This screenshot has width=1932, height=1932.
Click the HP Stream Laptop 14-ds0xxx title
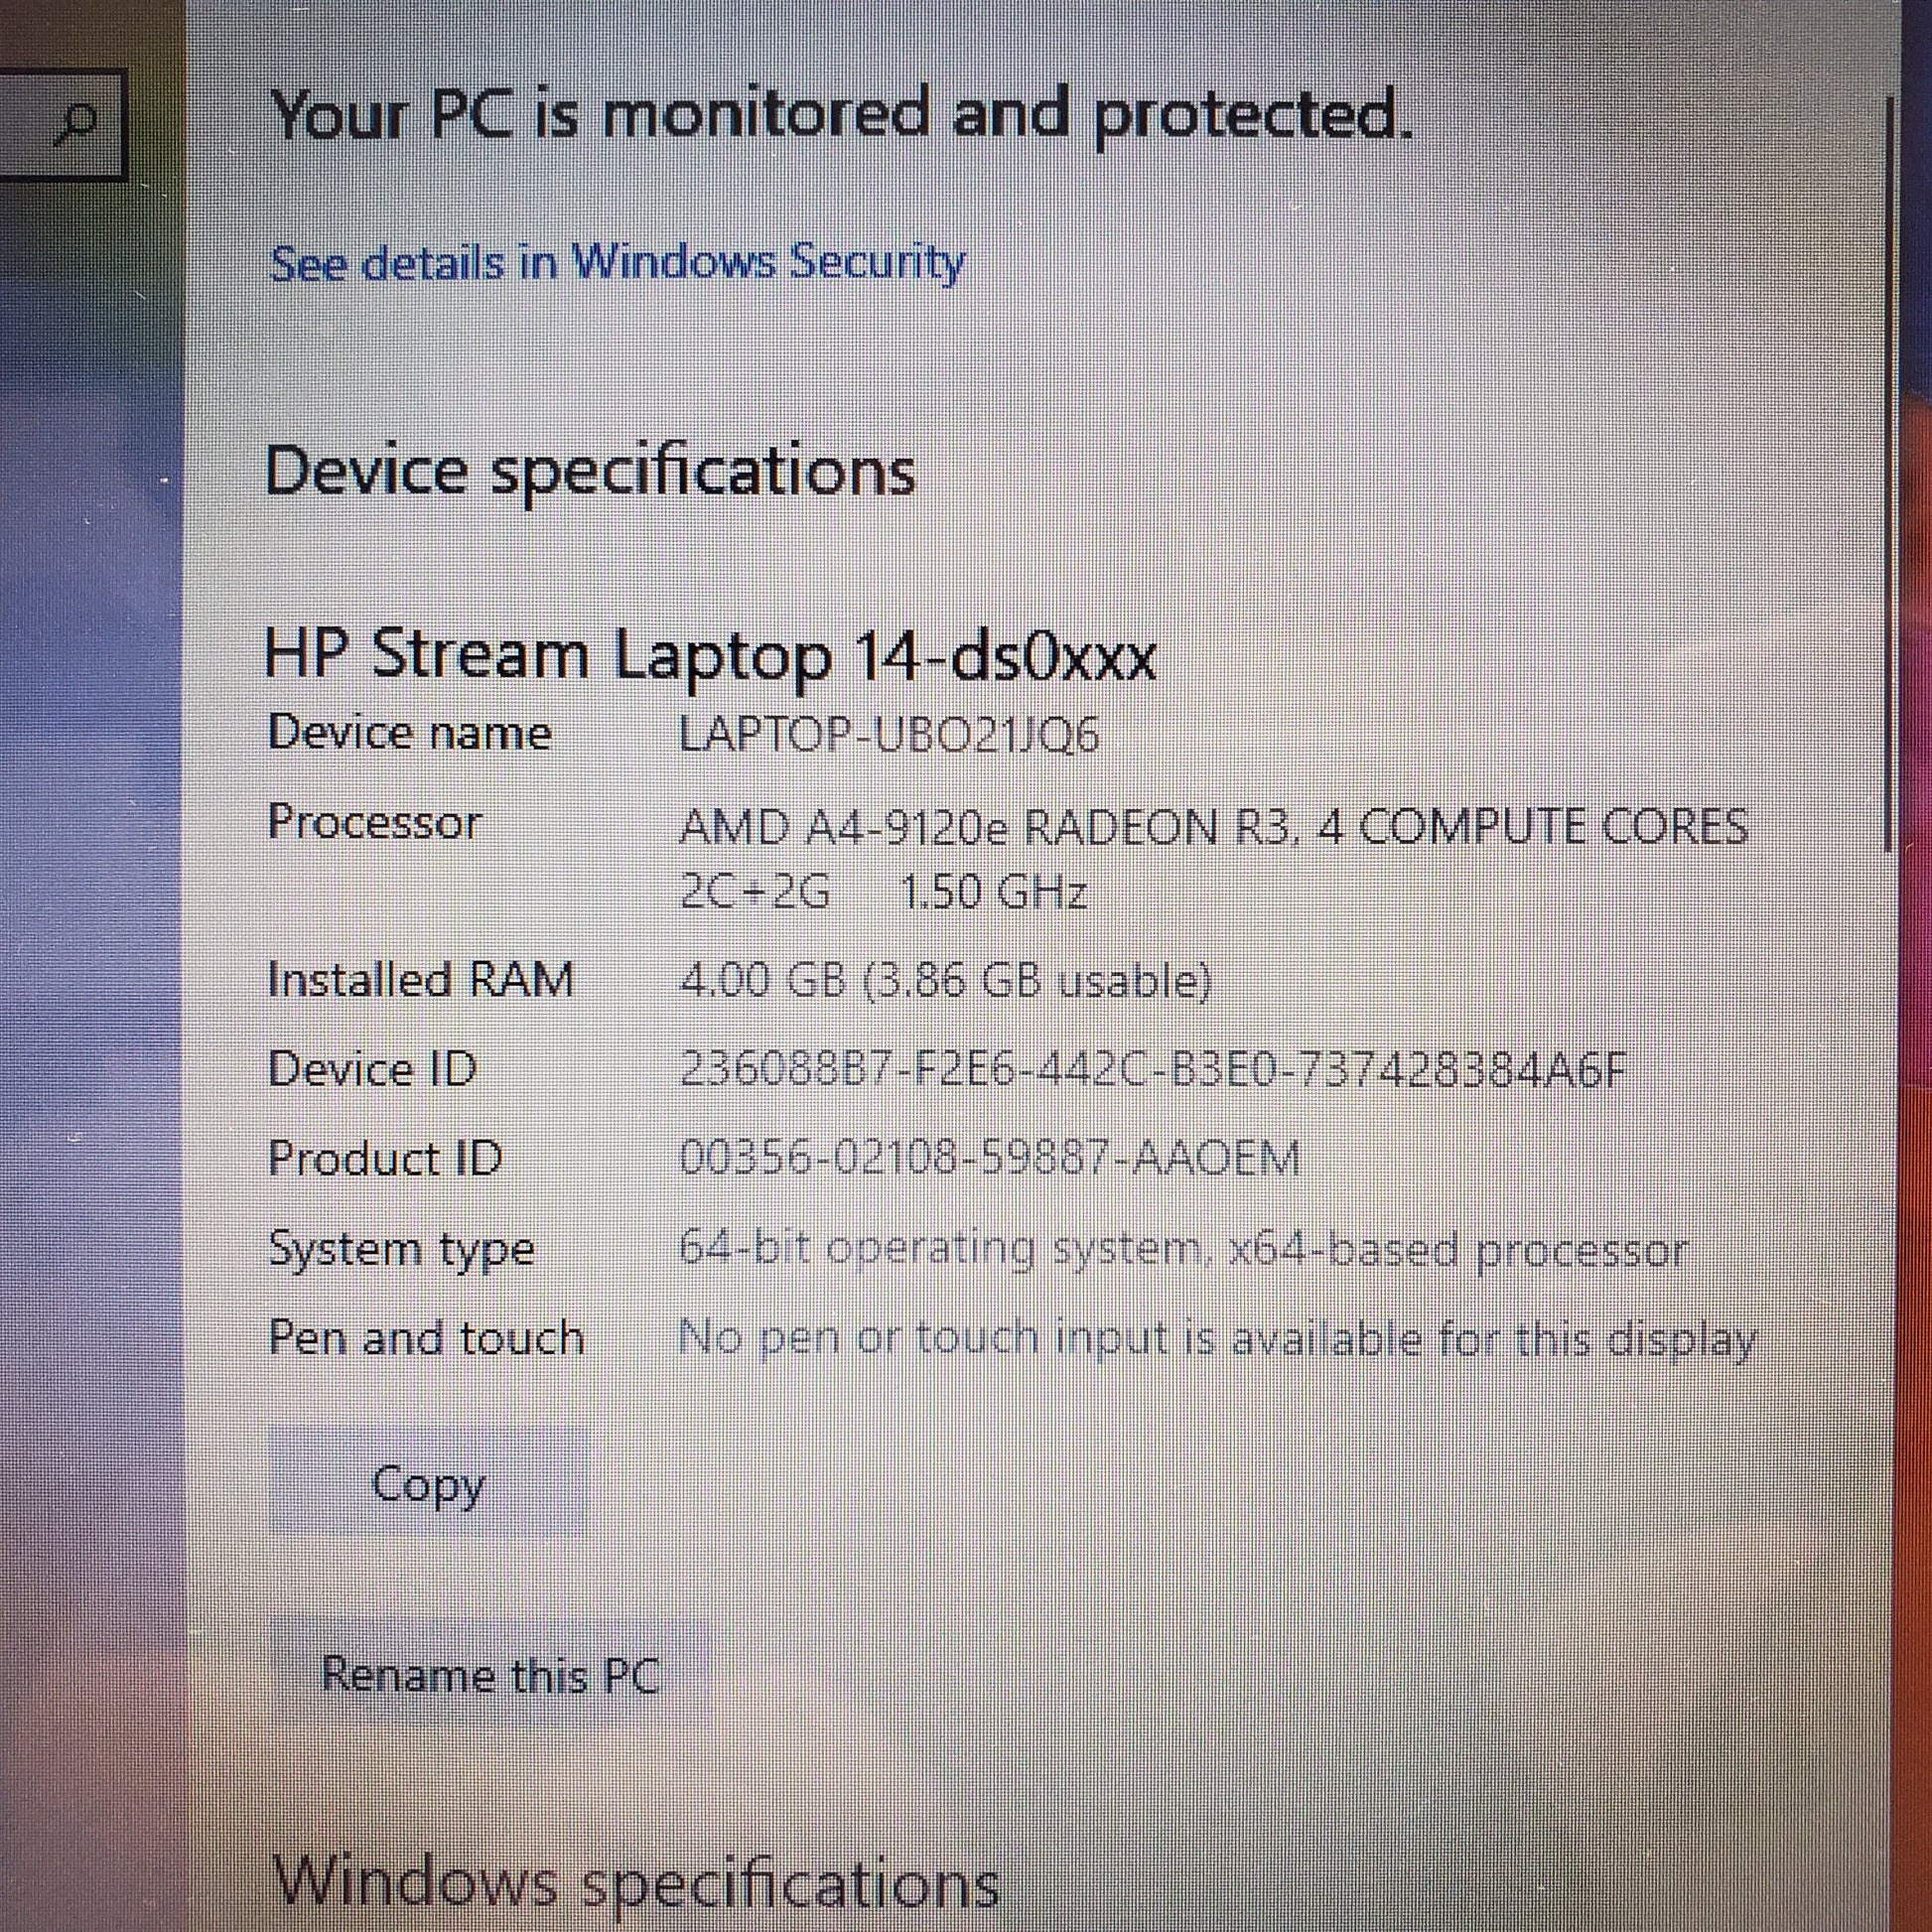click(710, 656)
